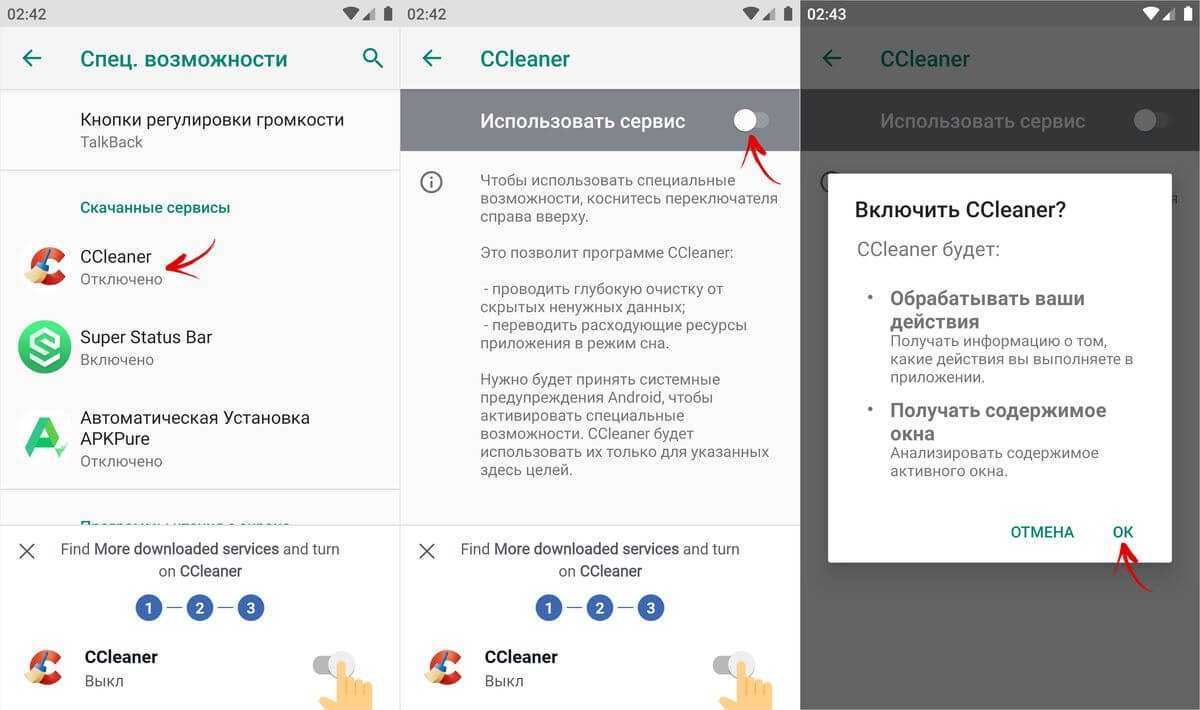Open search in Спец. возможности header
This screenshot has height=710, width=1200.
pyautogui.click(x=373, y=59)
